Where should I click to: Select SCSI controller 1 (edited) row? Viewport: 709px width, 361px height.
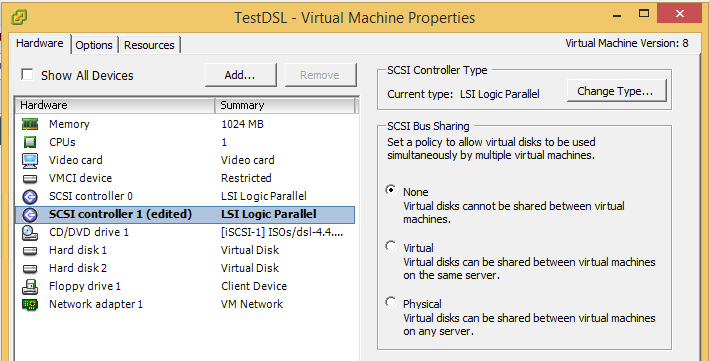point(185,214)
